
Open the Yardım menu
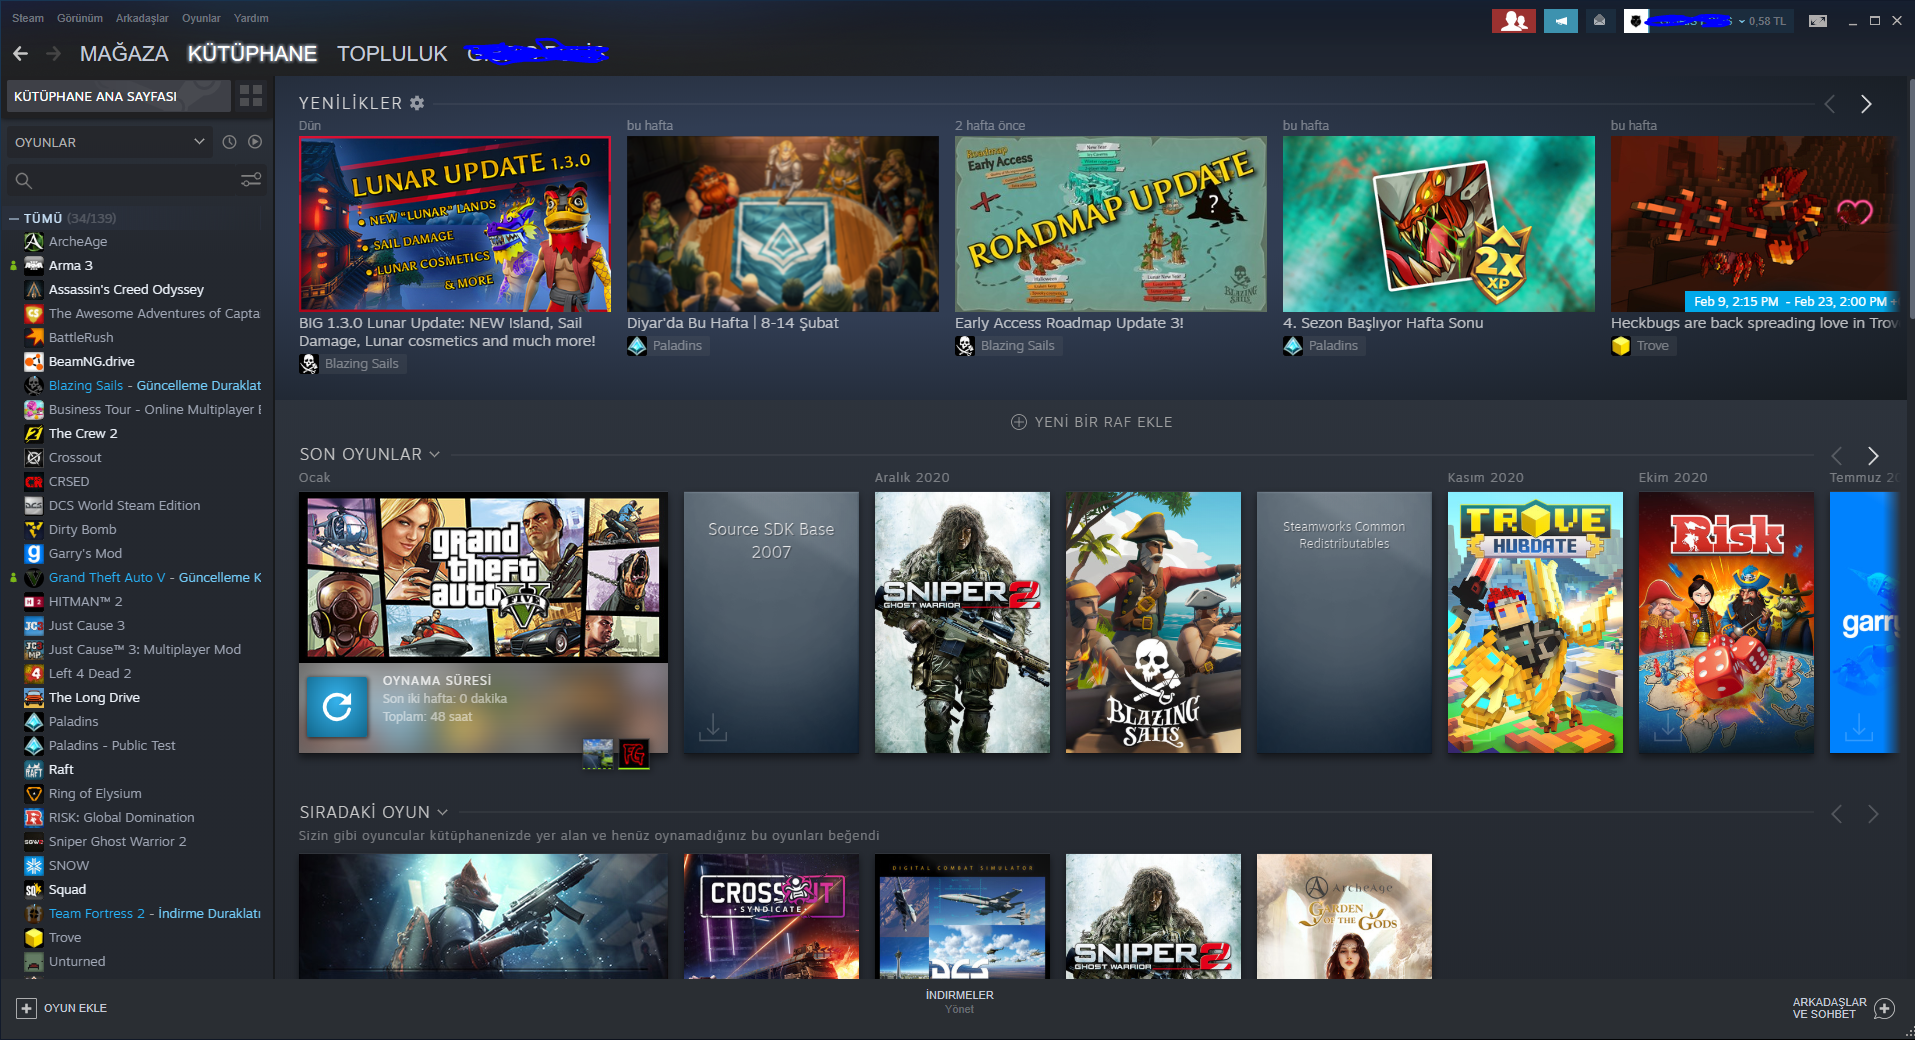(x=251, y=18)
